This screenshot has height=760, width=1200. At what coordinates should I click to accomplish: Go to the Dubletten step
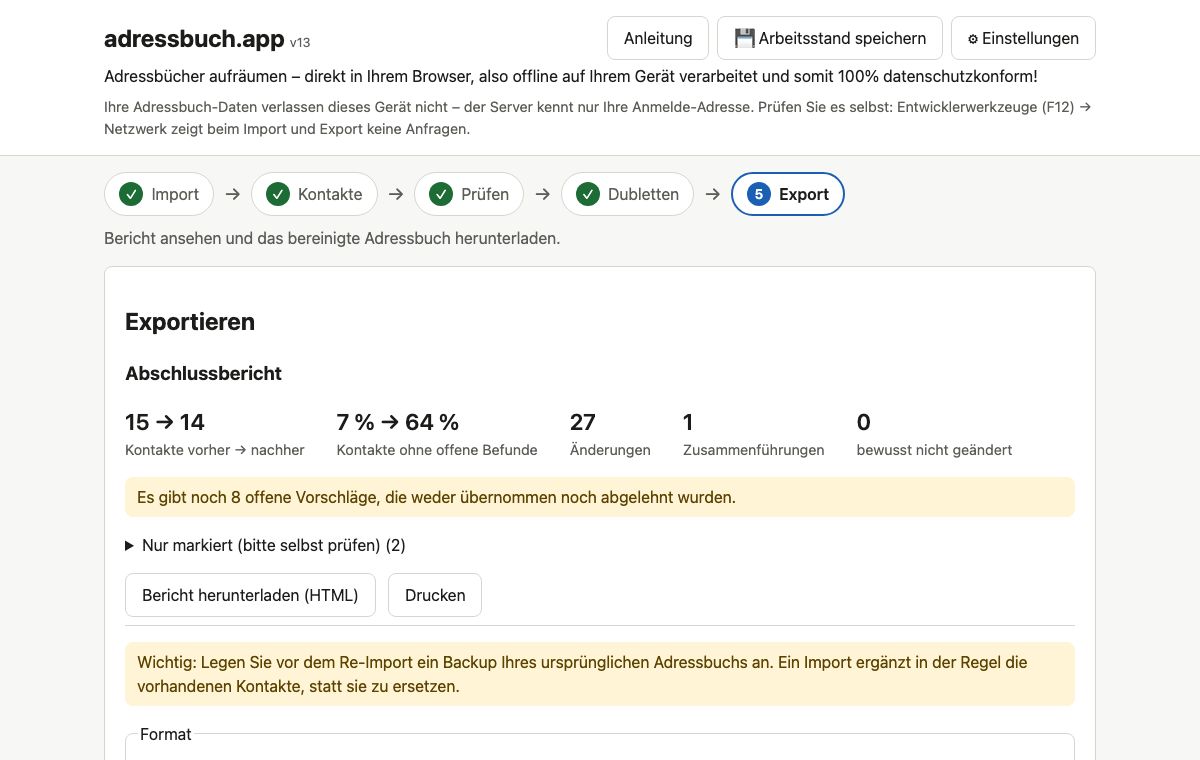[x=627, y=194]
